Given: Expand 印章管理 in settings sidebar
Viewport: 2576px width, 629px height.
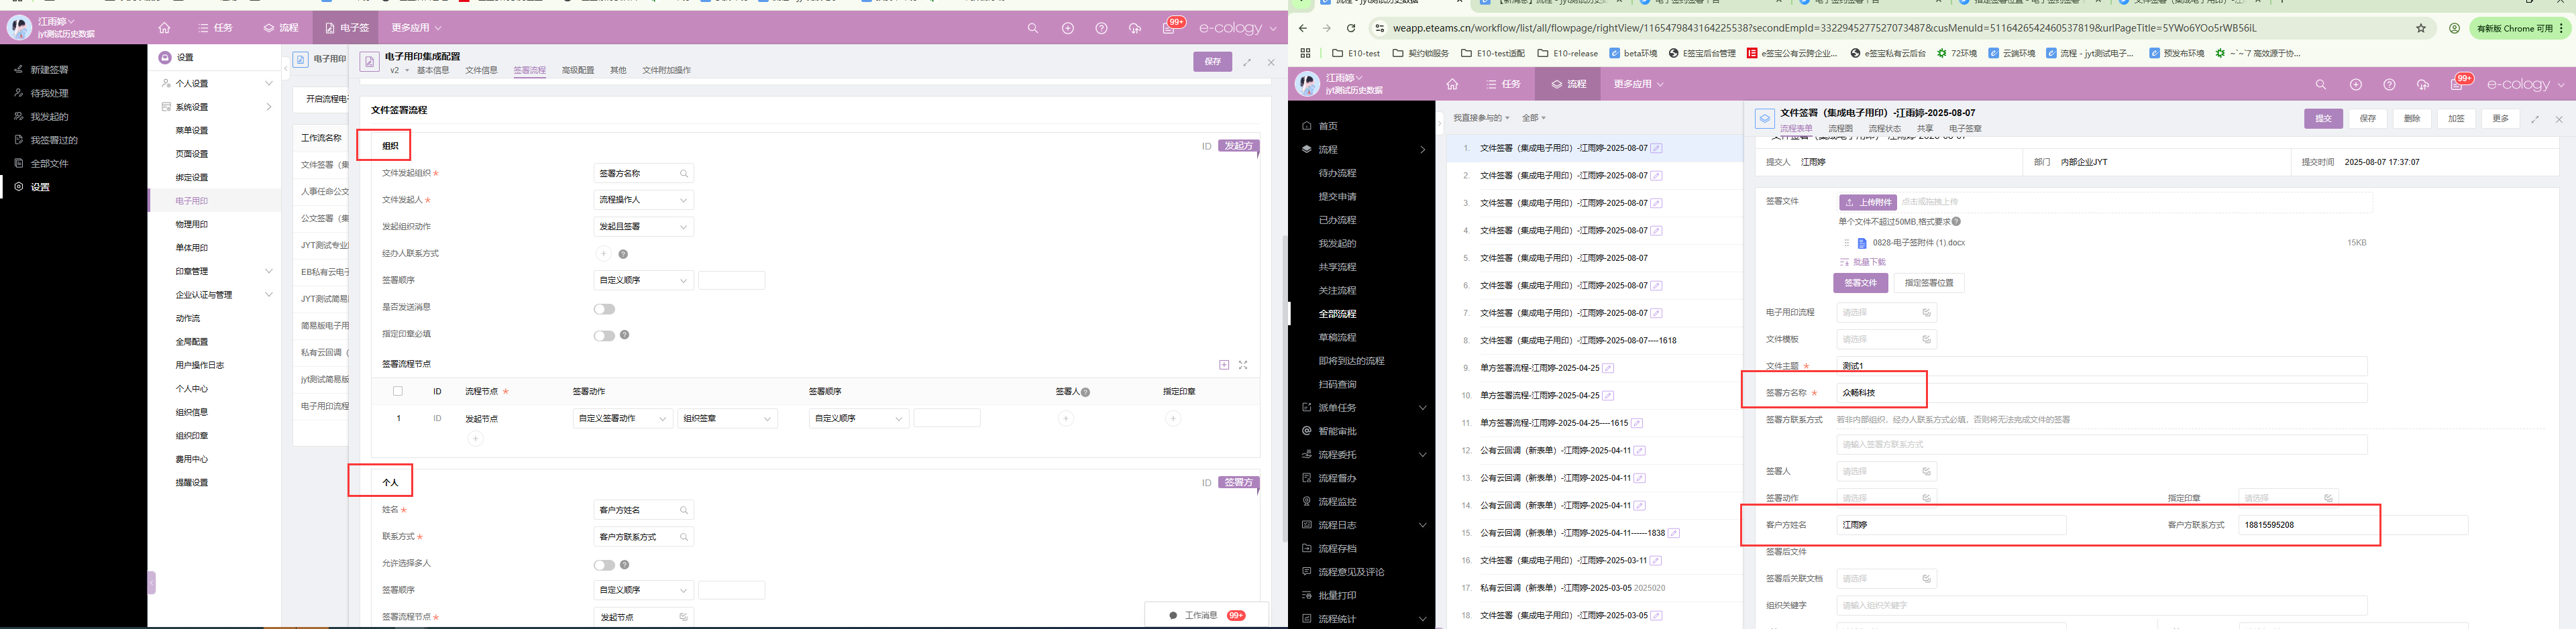Looking at the screenshot, I should tap(269, 271).
